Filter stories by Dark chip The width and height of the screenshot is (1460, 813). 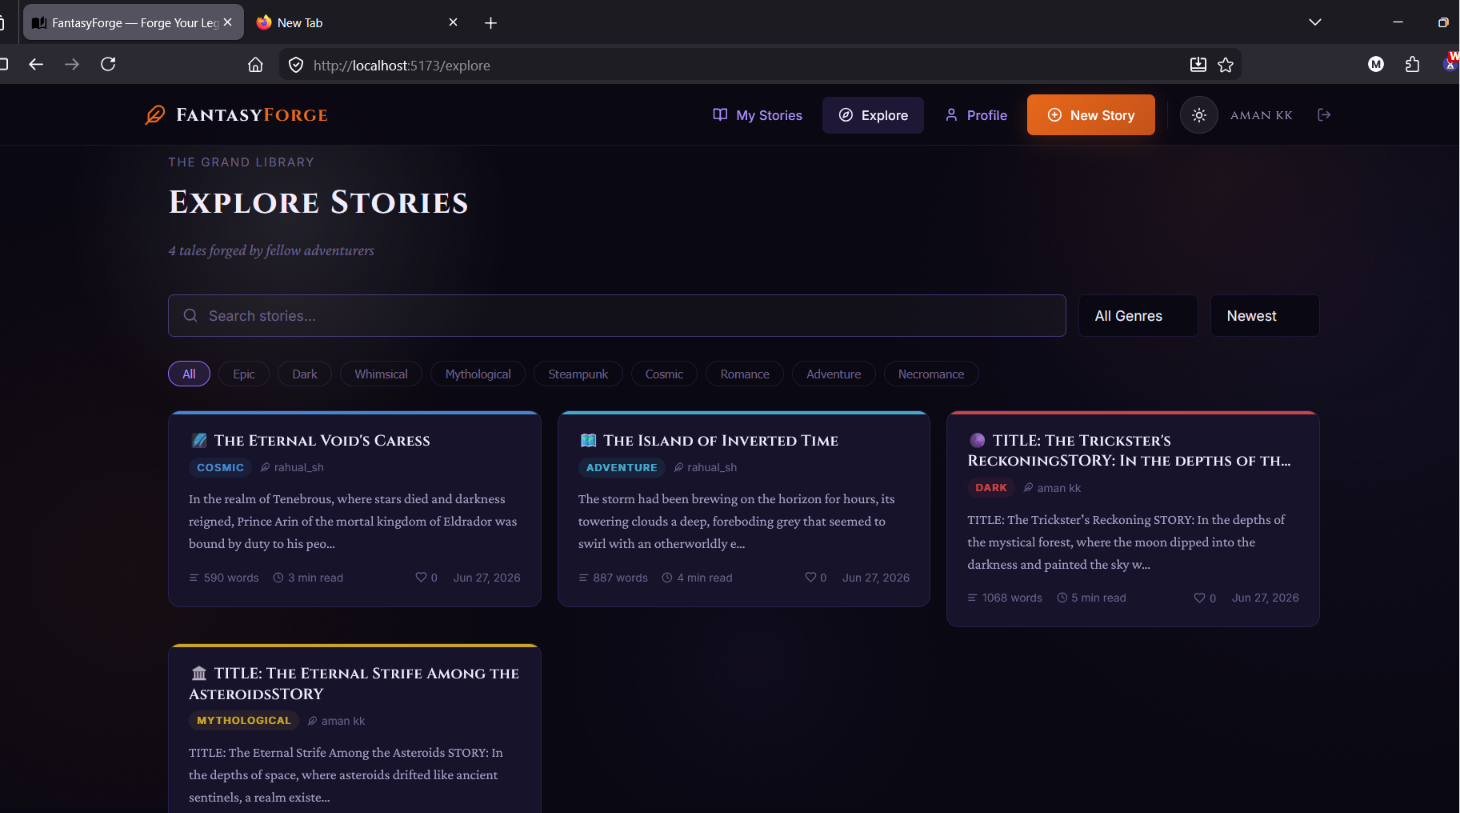point(305,374)
